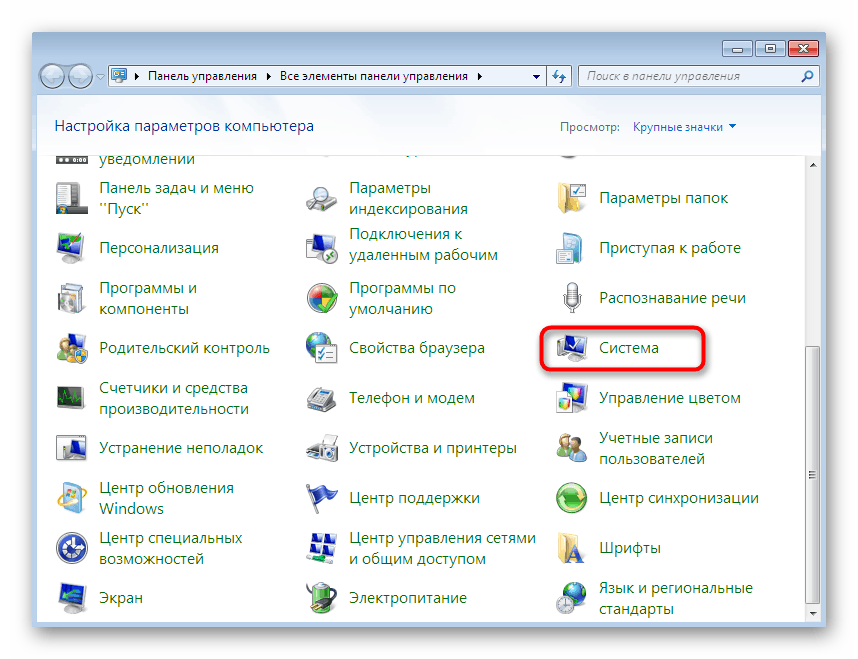858x659 pixels.
Task: Open the Устранение неполадок link
Action: click(181, 448)
